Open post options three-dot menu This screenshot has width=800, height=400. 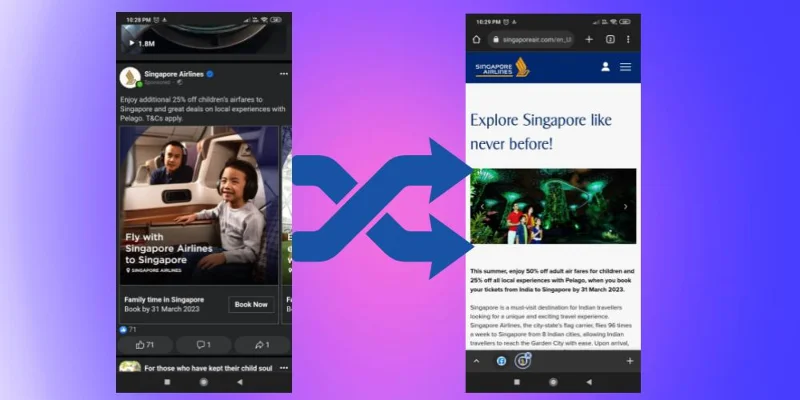283,74
